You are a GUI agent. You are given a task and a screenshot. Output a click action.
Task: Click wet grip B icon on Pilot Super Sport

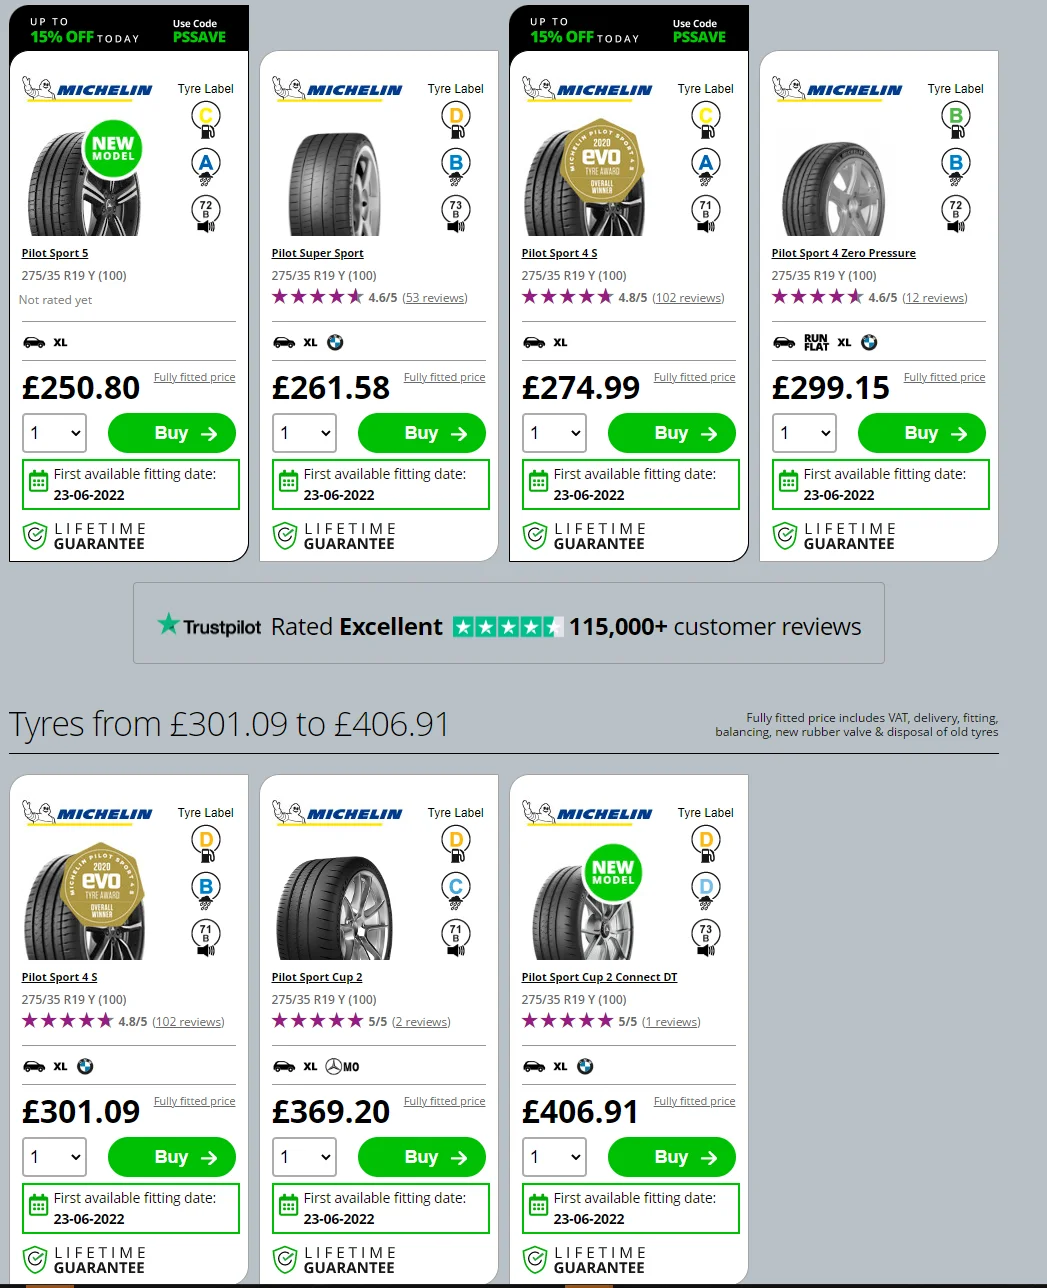(x=456, y=166)
